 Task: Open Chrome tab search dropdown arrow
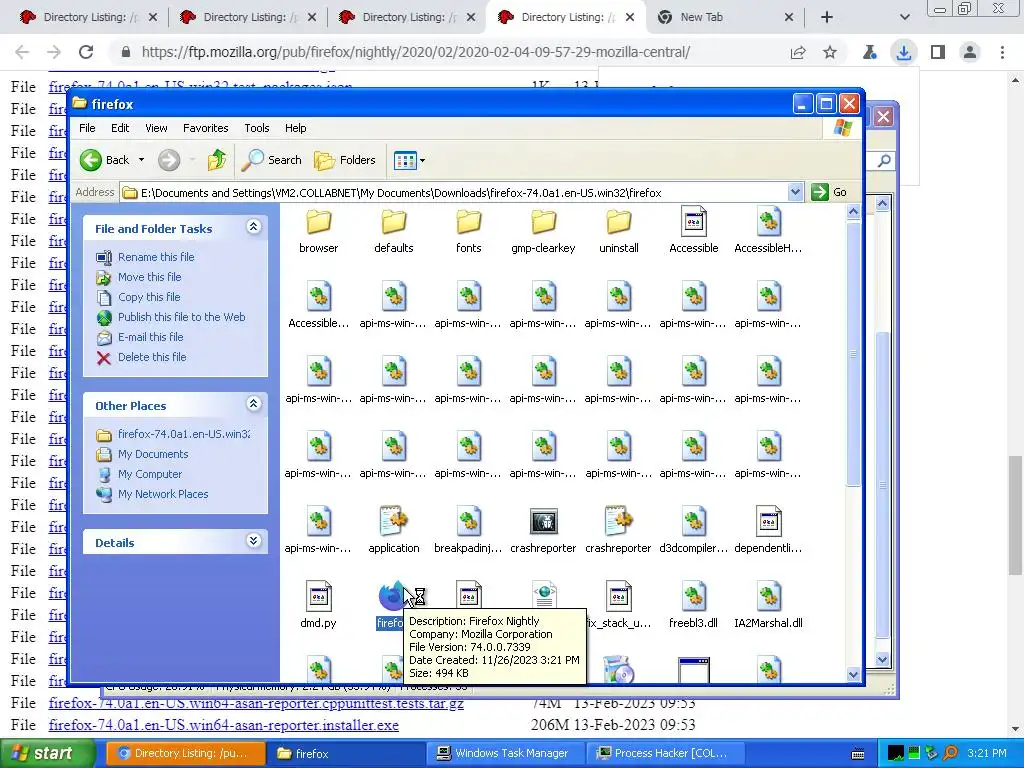(904, 18)
